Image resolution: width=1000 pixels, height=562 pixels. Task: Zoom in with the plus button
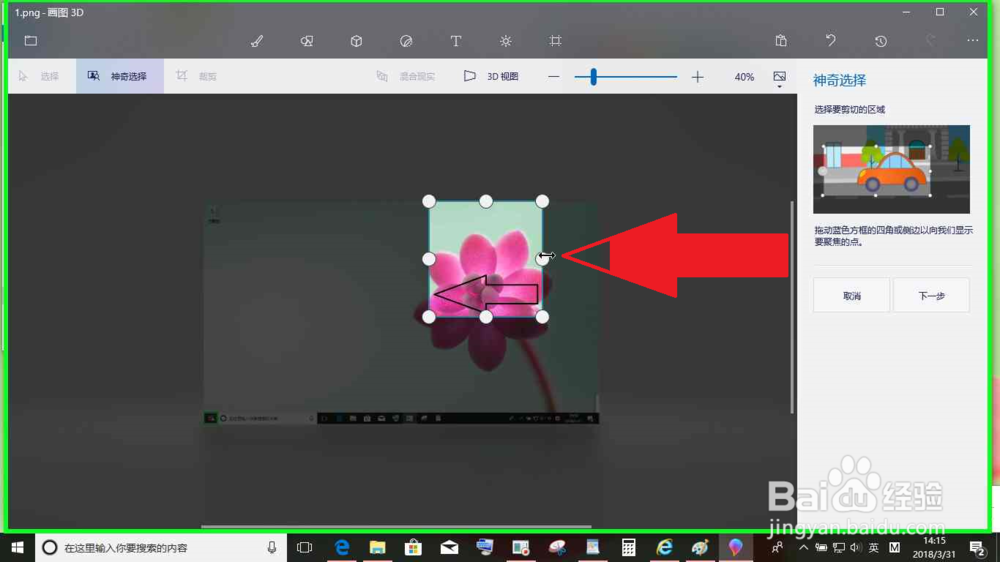click(x=698, y=77)
